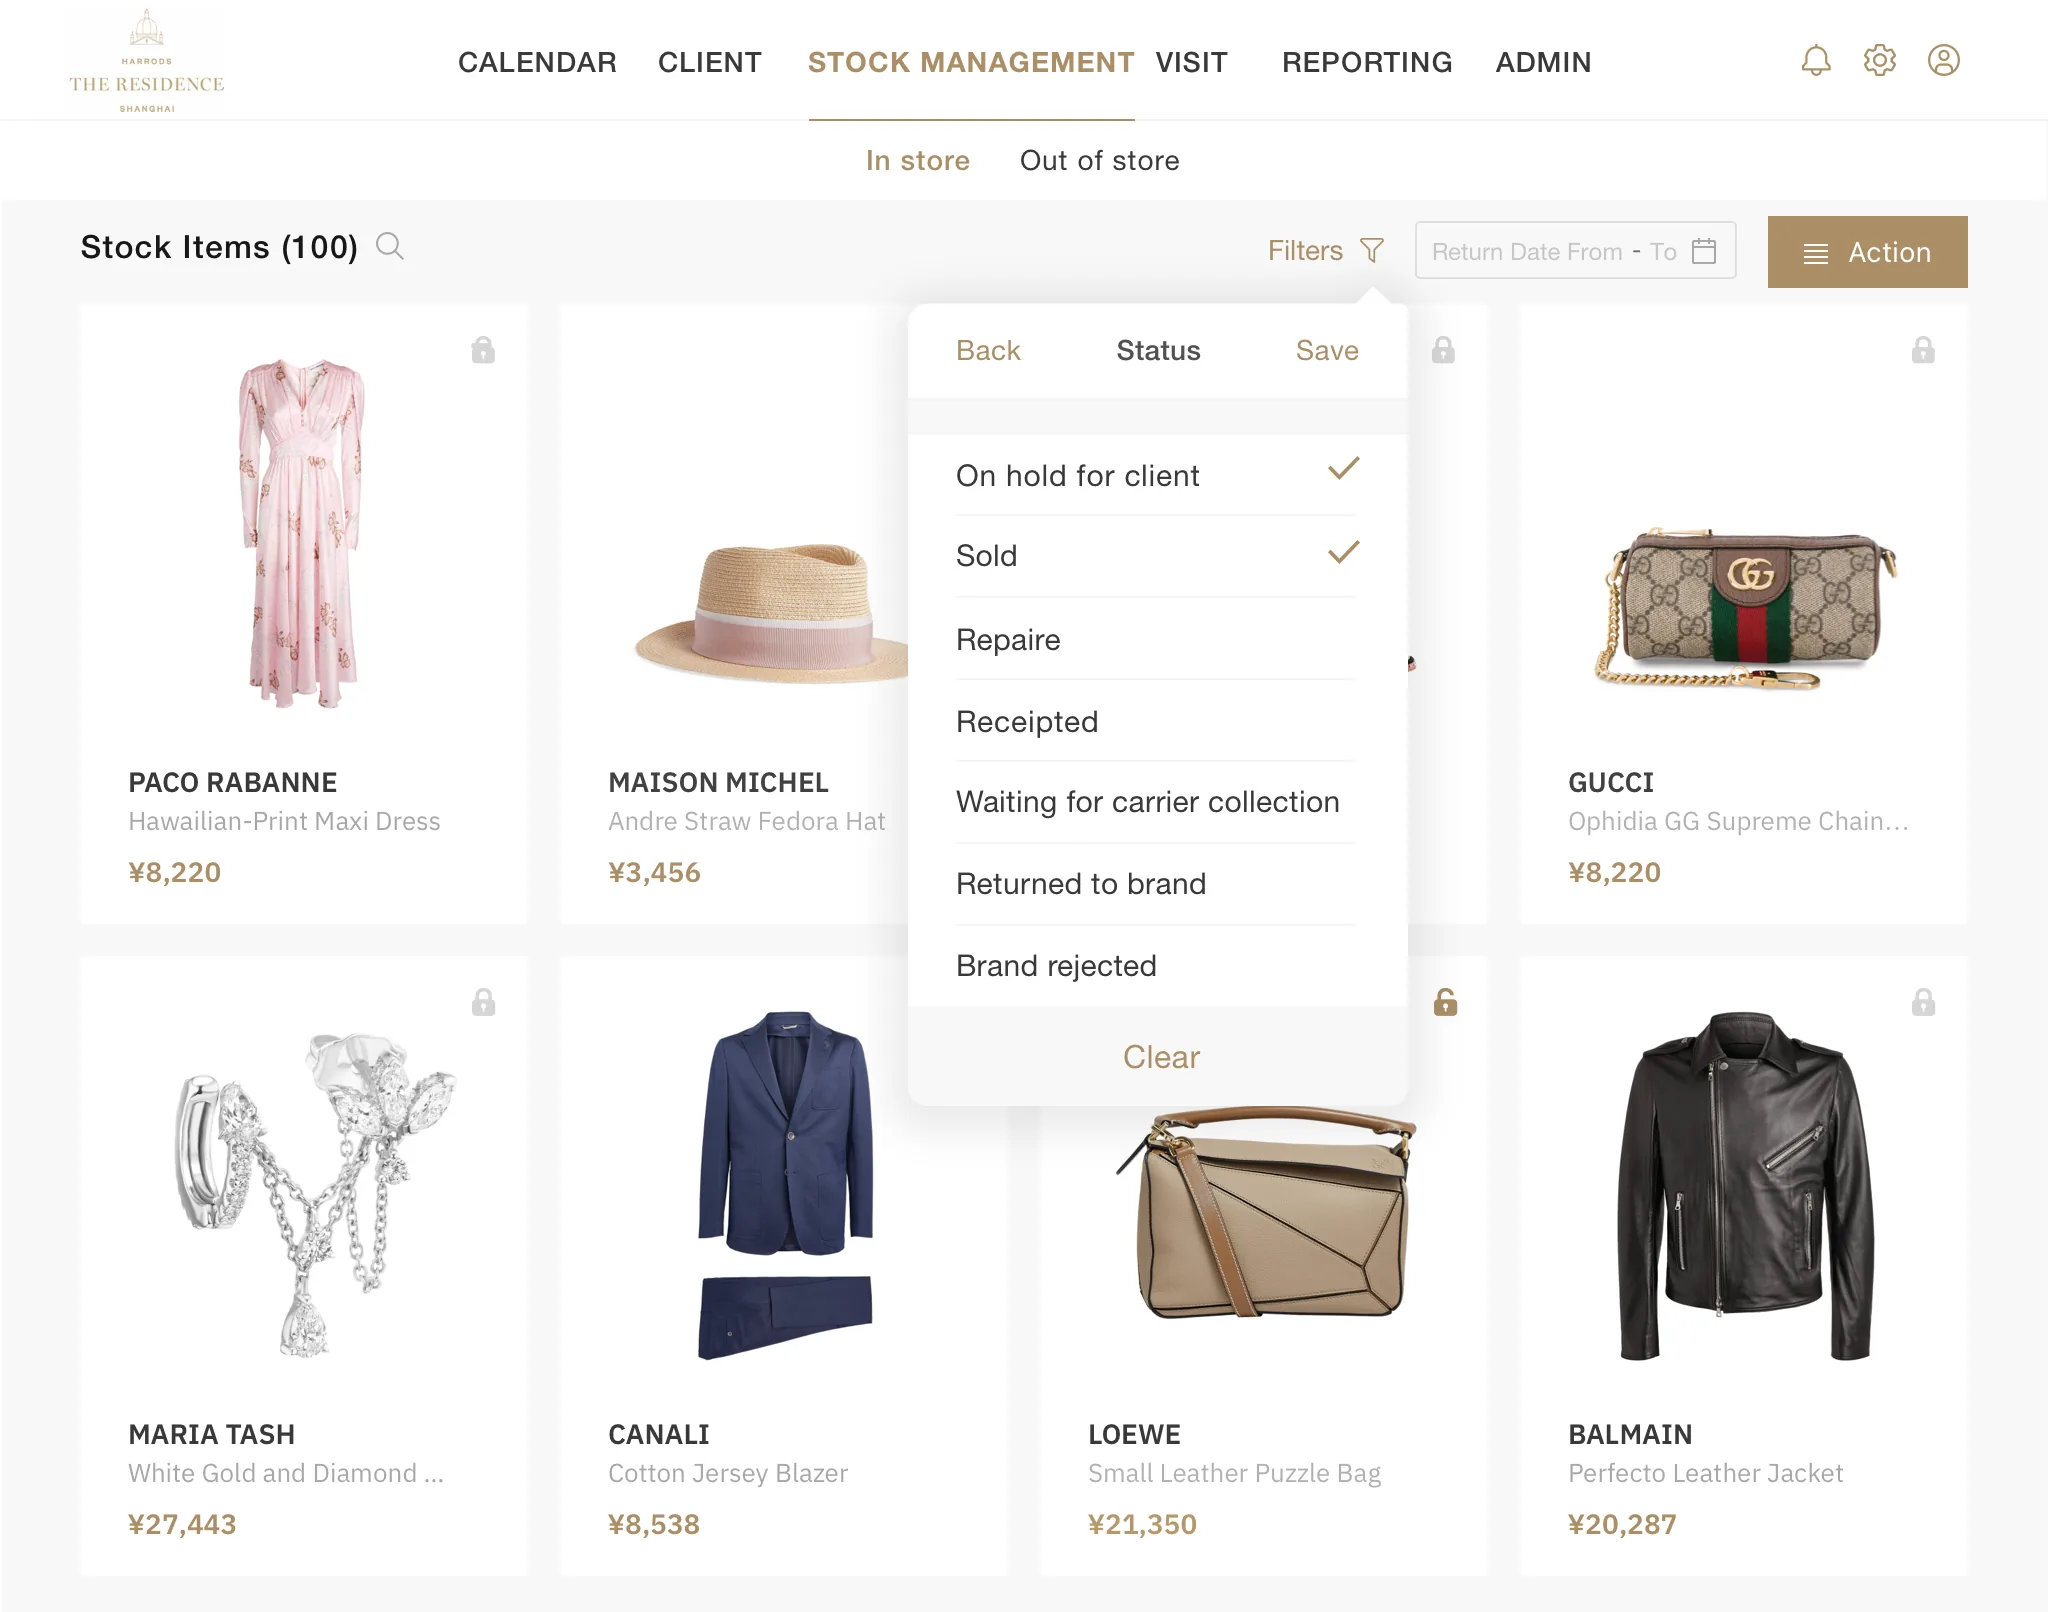This screenshot has height=1612, width=2048.
Task: Open the notifications bell icon
Action: point(1815,61)
